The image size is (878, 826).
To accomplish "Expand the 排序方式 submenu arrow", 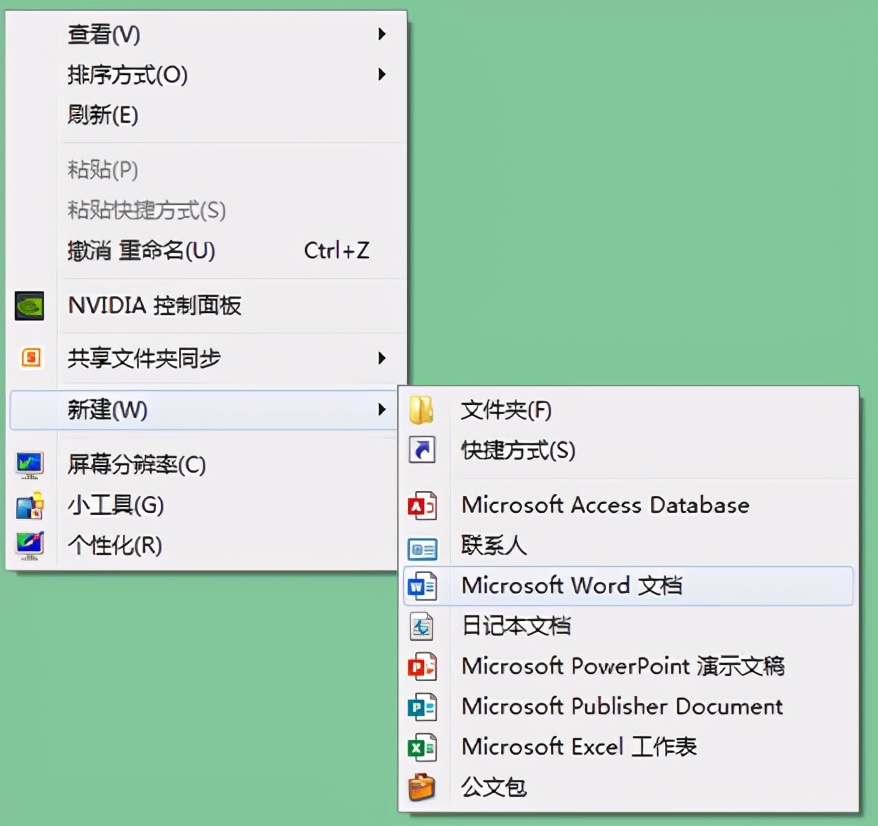I will pyautogui.click(x=381, y=74).
